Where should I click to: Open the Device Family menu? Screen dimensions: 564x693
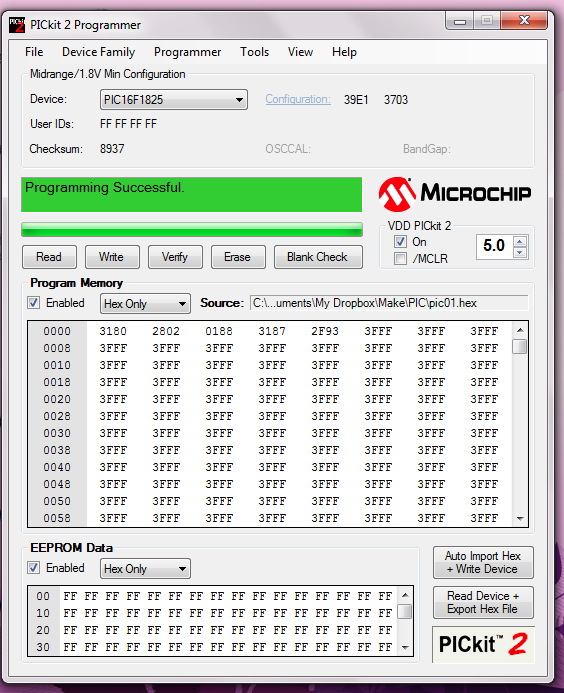click(x=99, y=52)
